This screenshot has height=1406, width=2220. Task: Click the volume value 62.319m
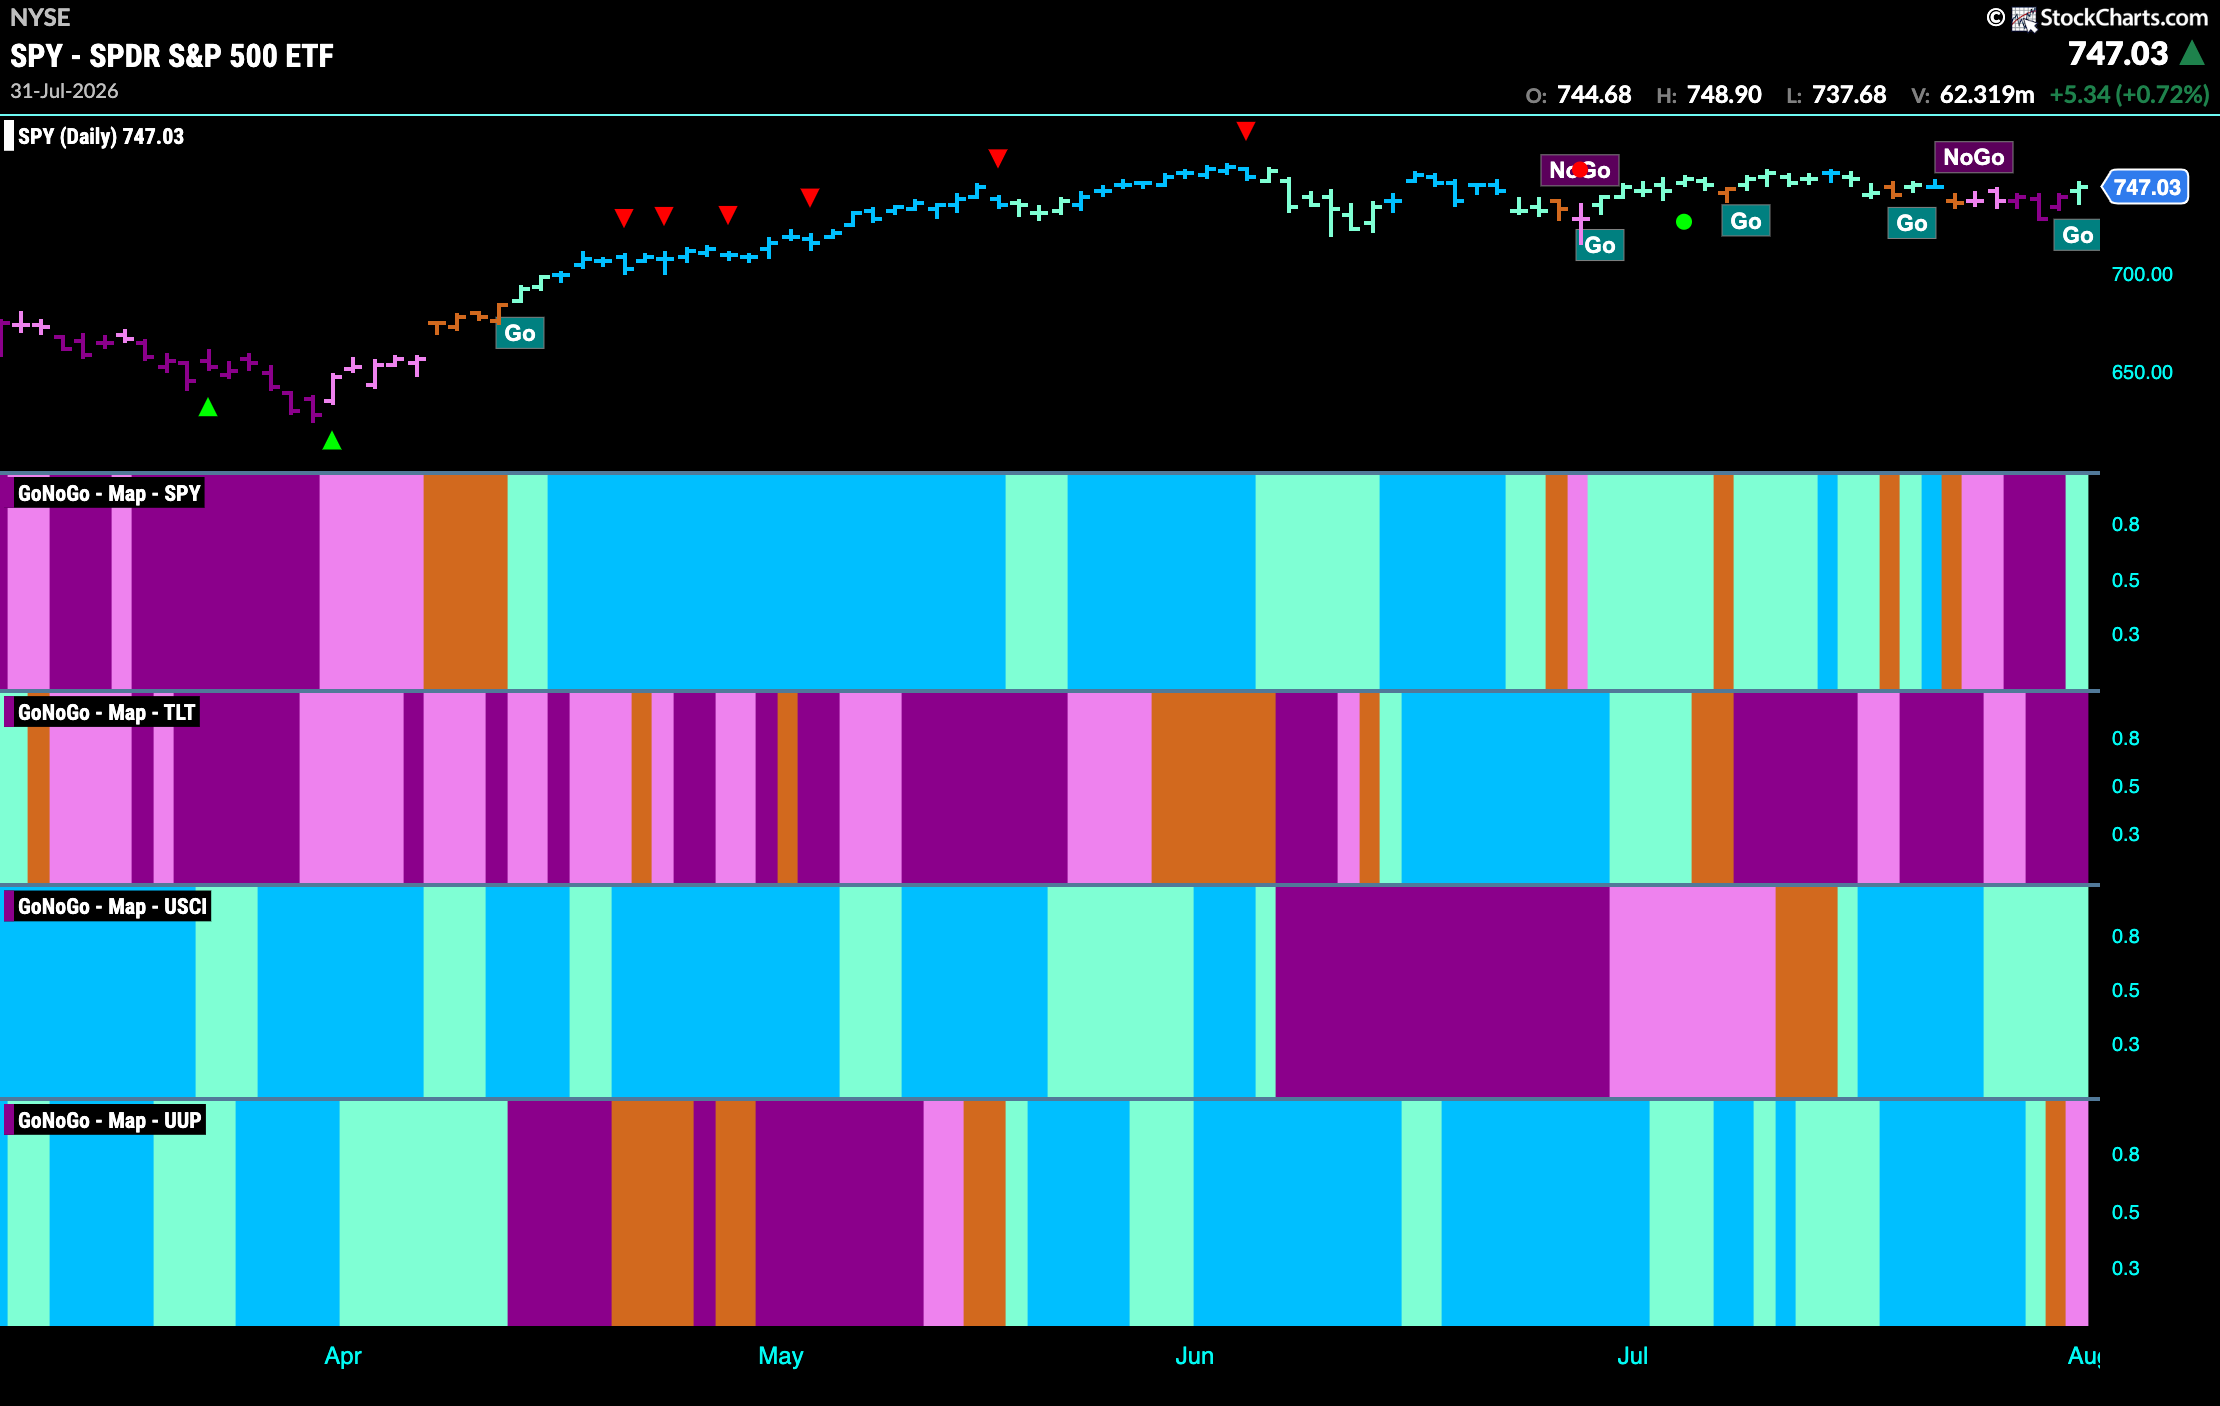pyautogui.click(x=1987, y=95)
